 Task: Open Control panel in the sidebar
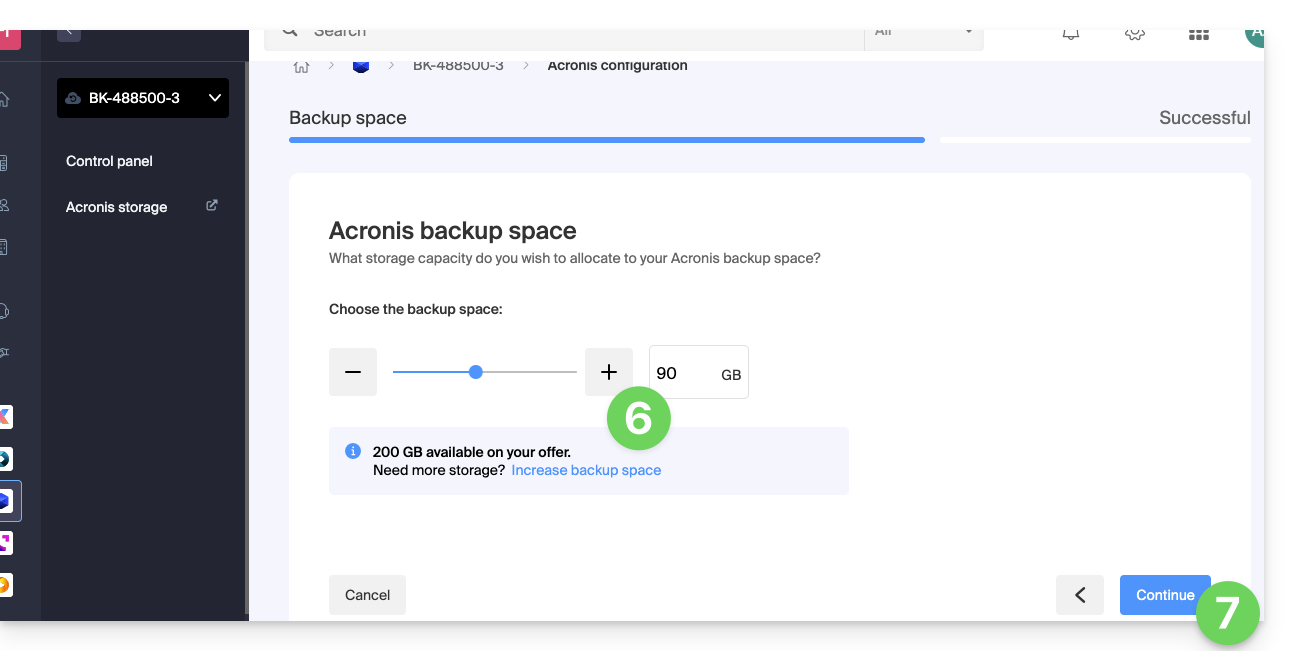pos(109,161)
